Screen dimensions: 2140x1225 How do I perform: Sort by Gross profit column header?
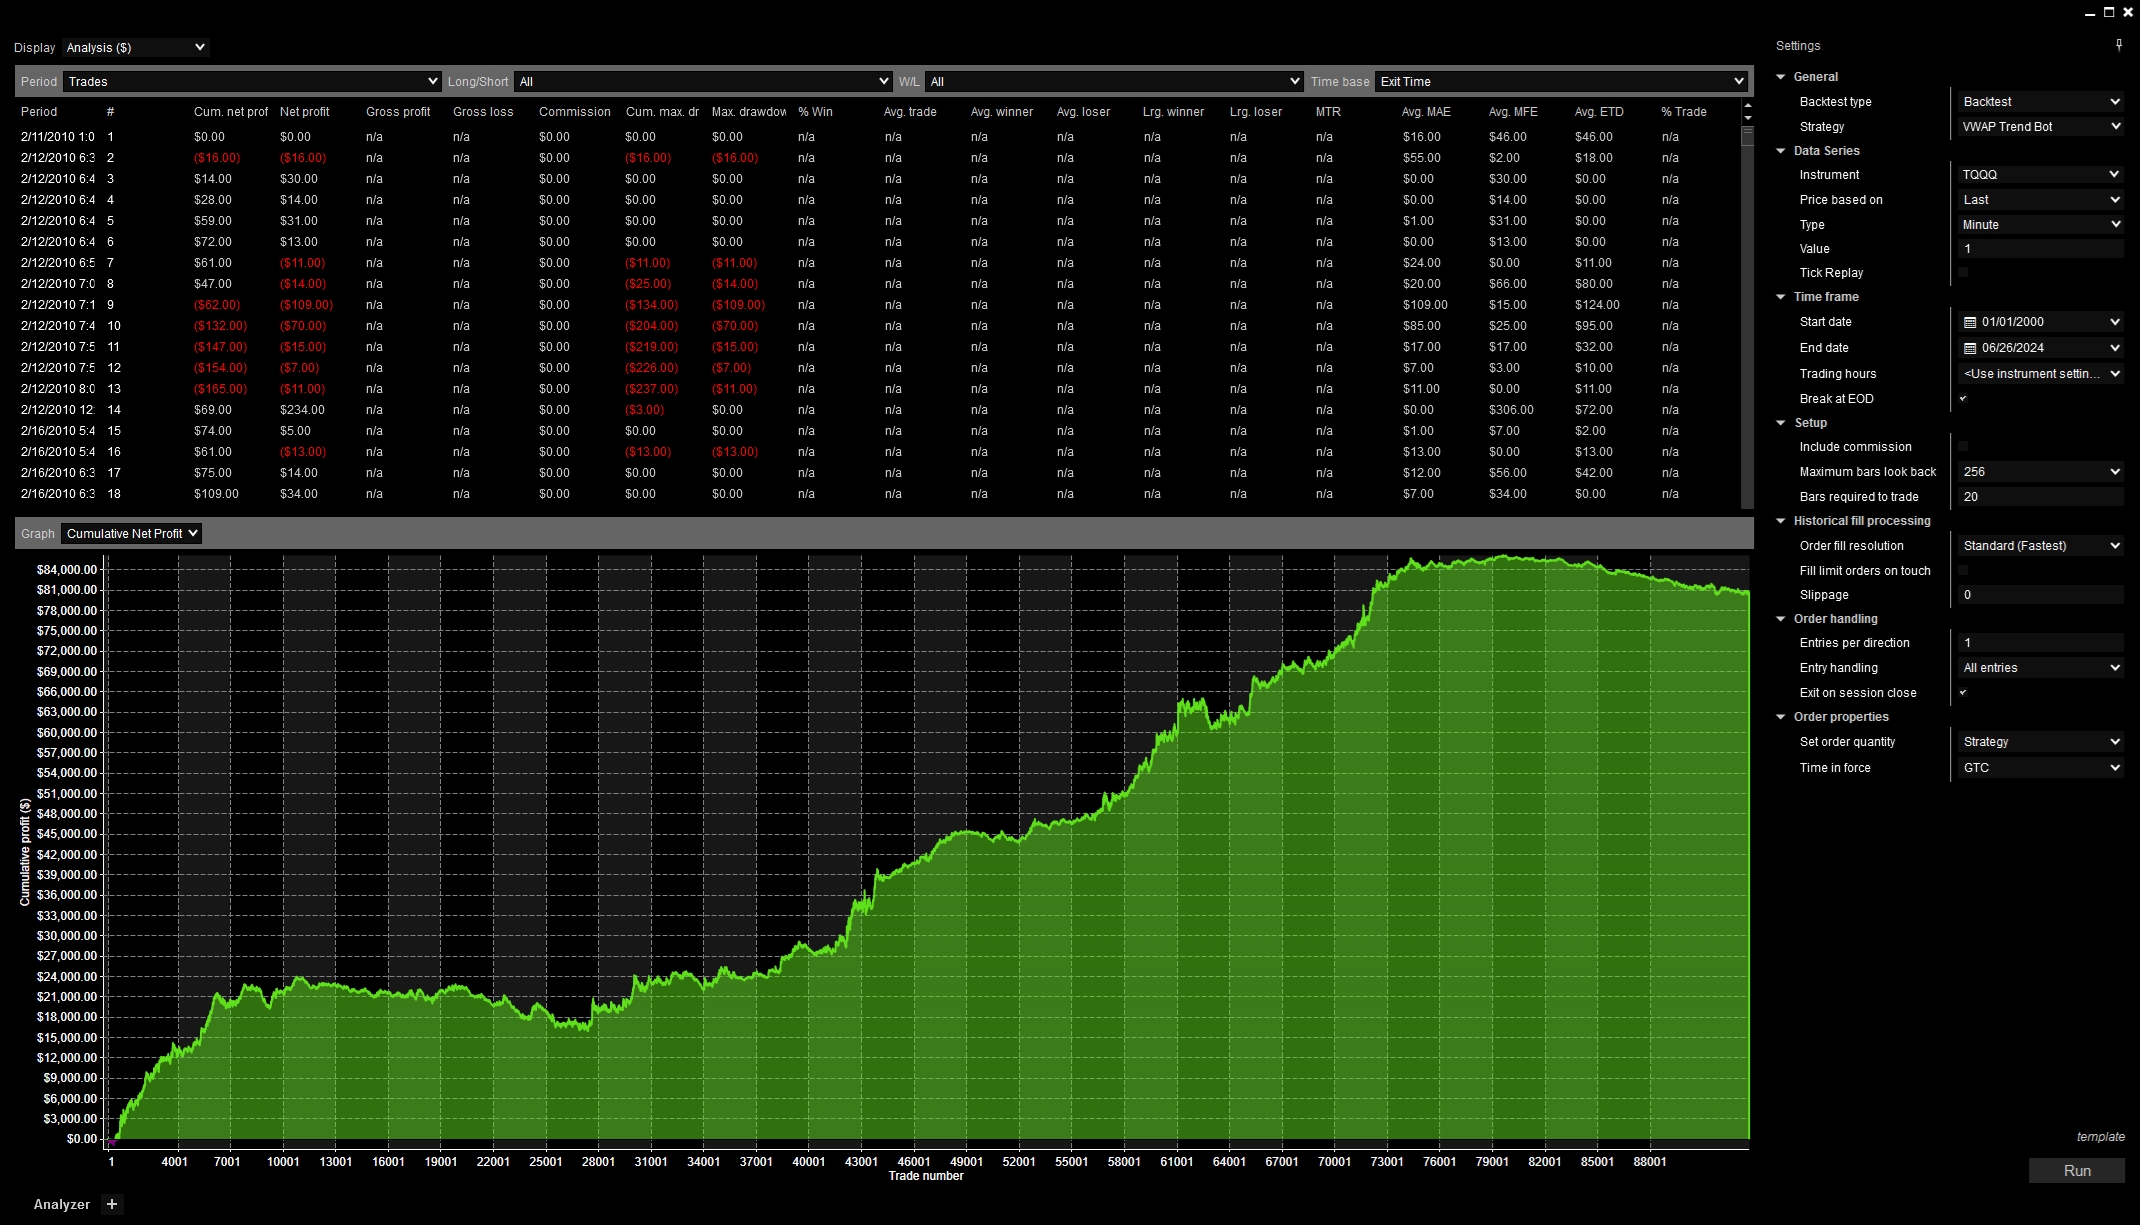click(x=398, y=112)
